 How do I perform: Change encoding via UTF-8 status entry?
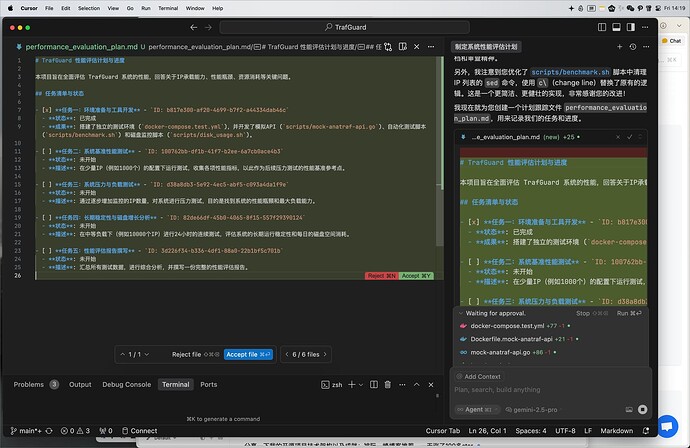(565, 431)
